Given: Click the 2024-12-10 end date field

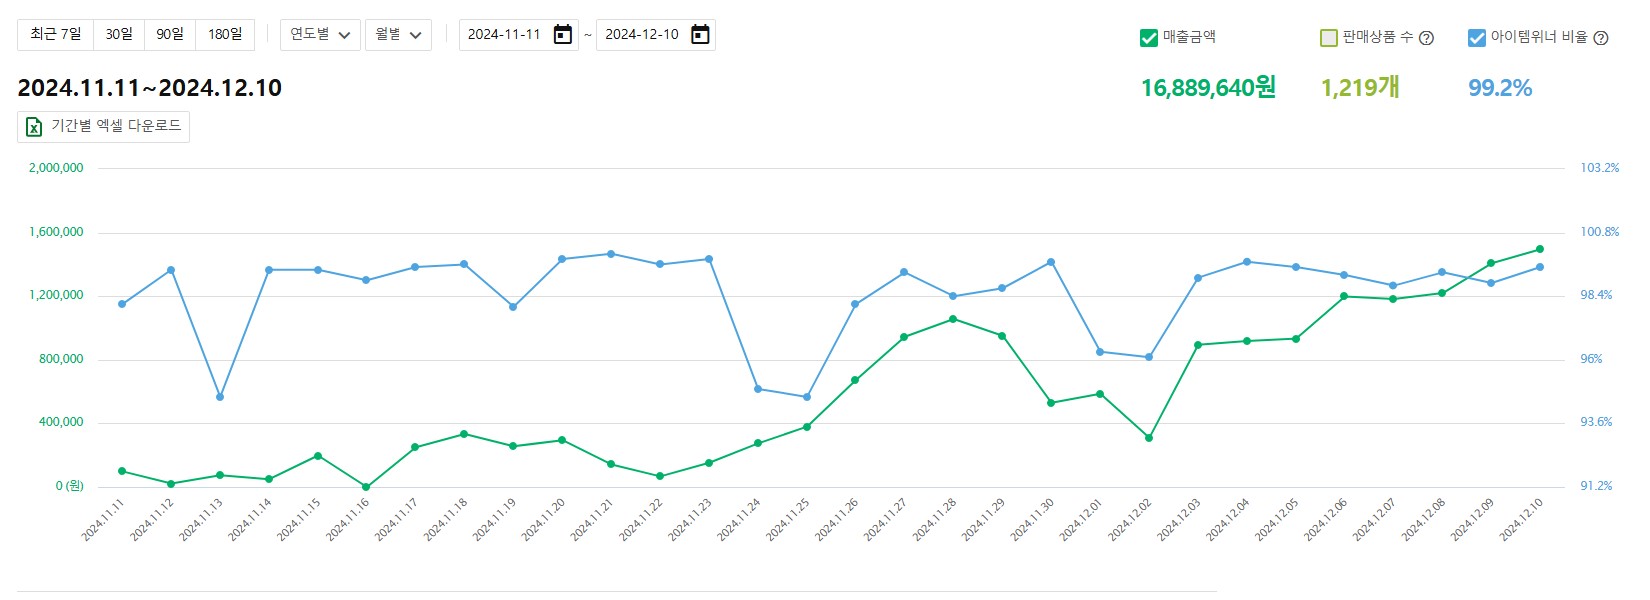Looking at the screenshot, I should pyautogui.click(x=642, y=35).
